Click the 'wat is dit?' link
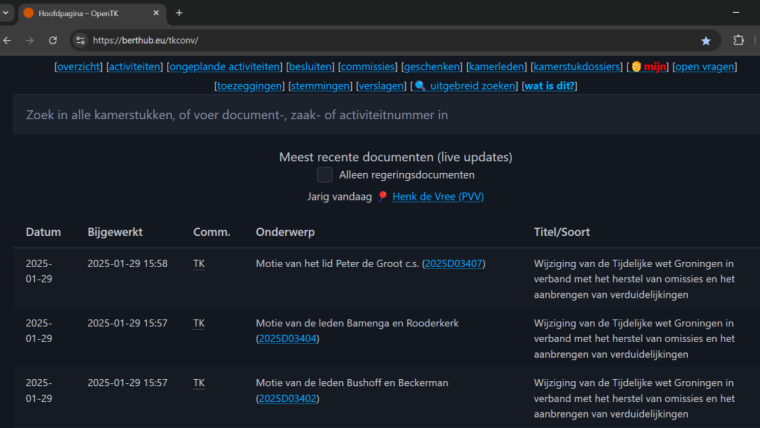The width and height of the screenshot is (760, 428). (549, 86)
